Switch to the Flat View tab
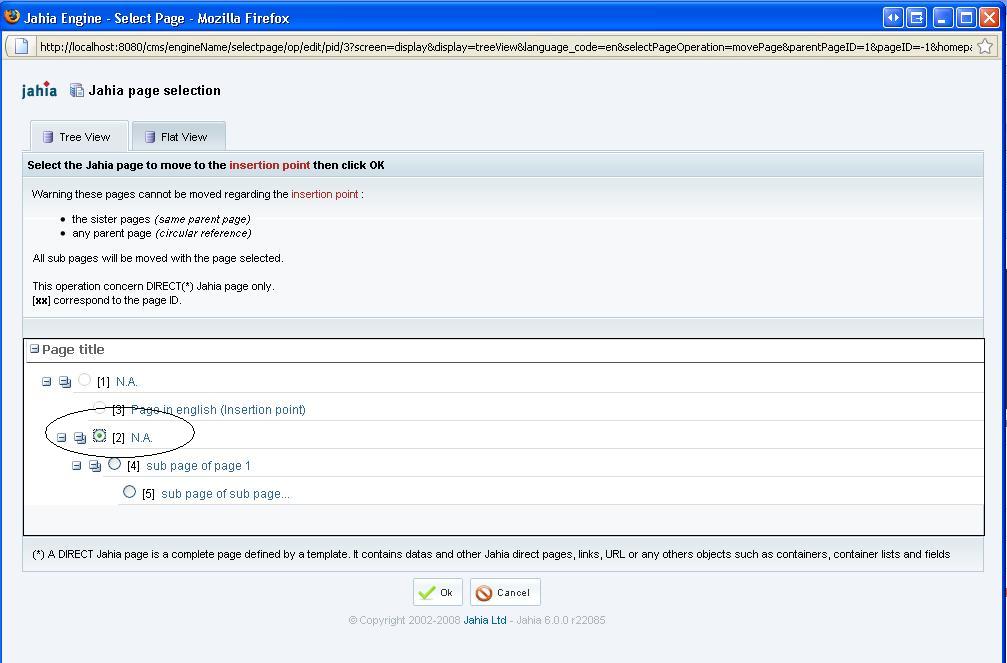 click(x=179, y=136)
